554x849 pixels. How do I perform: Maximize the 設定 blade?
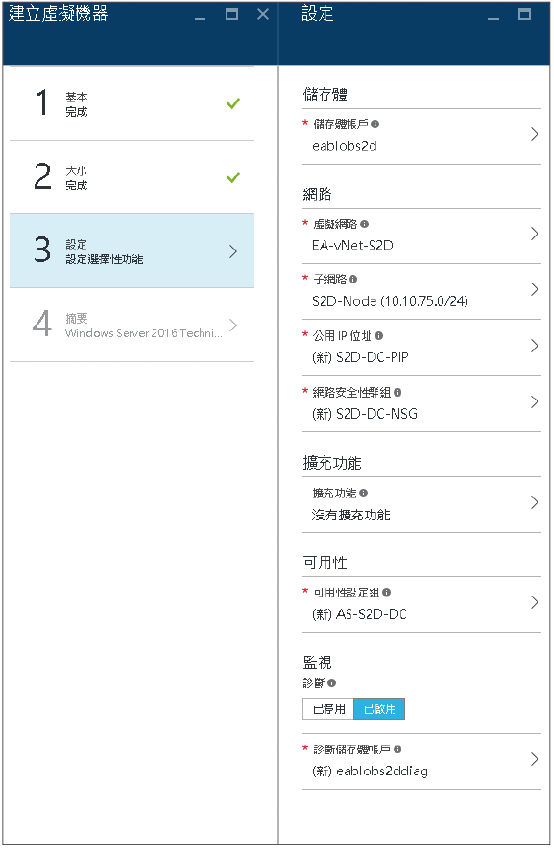click(x=524, y=14)
